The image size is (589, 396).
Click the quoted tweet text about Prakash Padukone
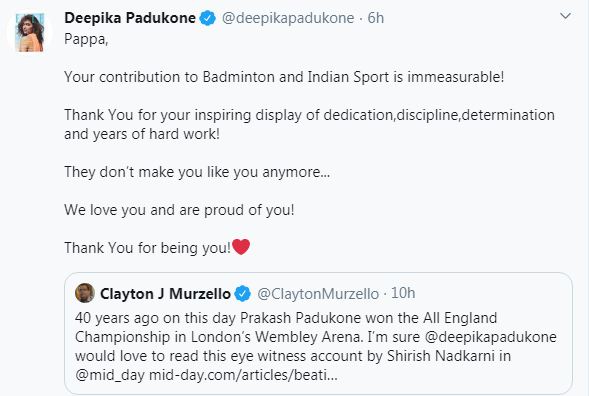click(x=316, y=346)
